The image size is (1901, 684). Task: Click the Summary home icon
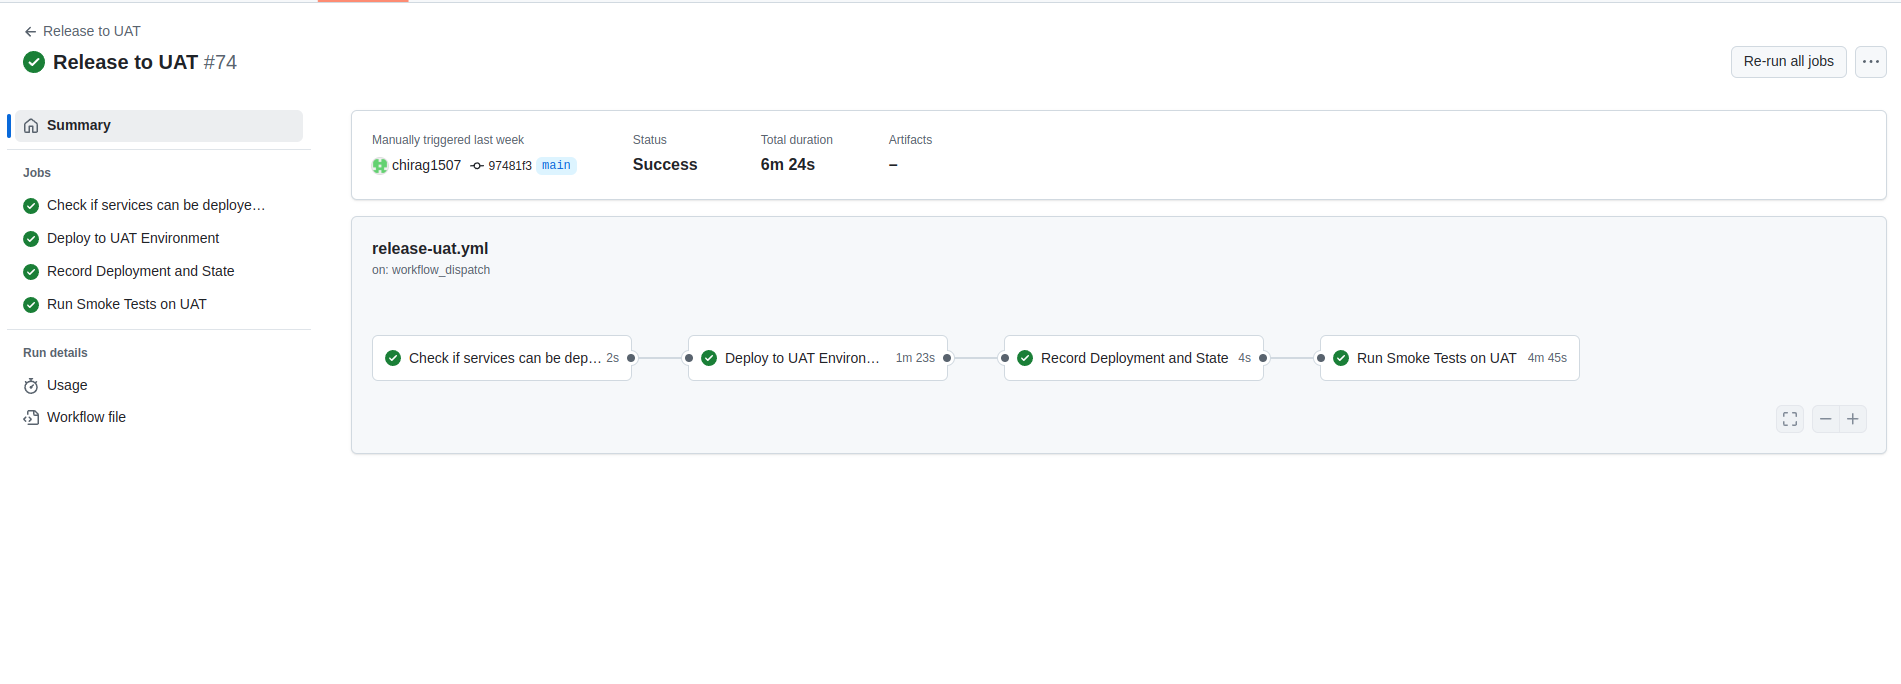pos(31,126)
